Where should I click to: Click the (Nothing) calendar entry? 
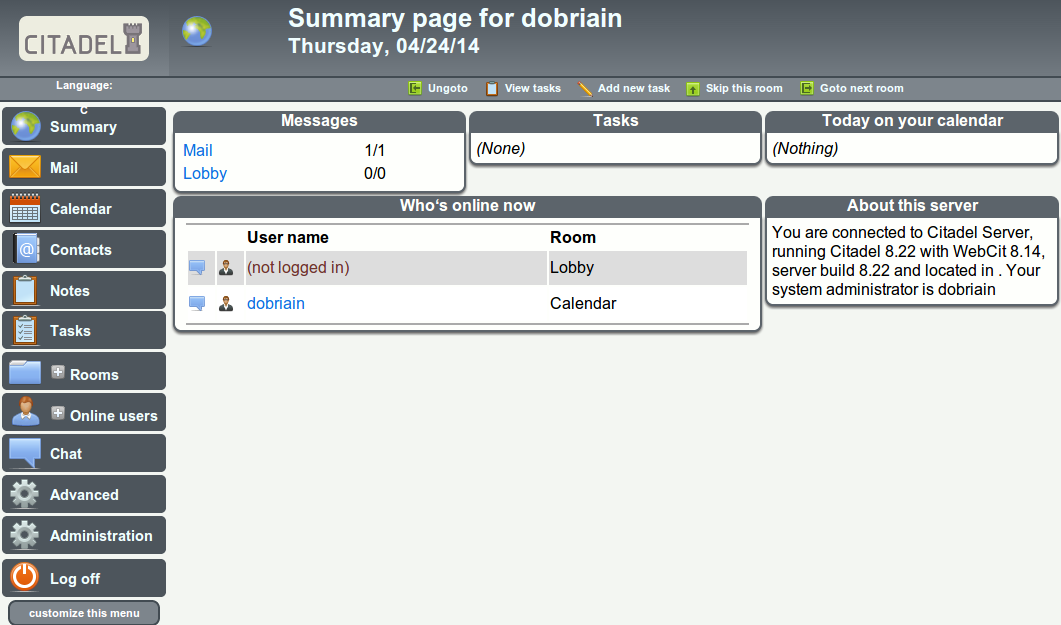805,148
